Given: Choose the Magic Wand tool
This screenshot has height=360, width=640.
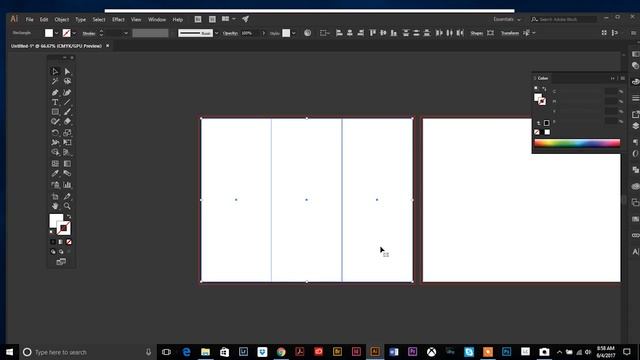Looking at the screenshot, I should pos(55,81).
